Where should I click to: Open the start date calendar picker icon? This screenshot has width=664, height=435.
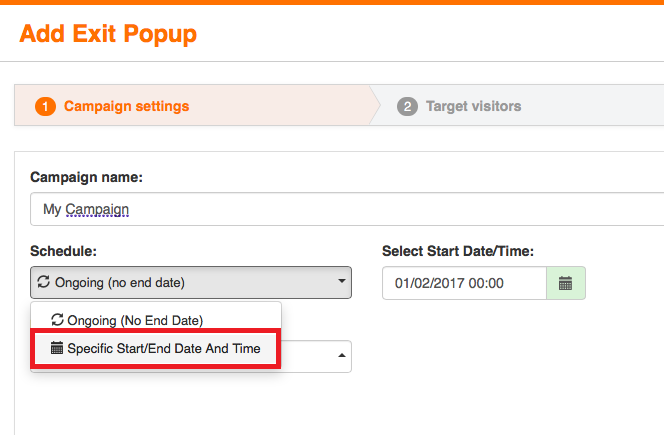[x=566, y=283]
